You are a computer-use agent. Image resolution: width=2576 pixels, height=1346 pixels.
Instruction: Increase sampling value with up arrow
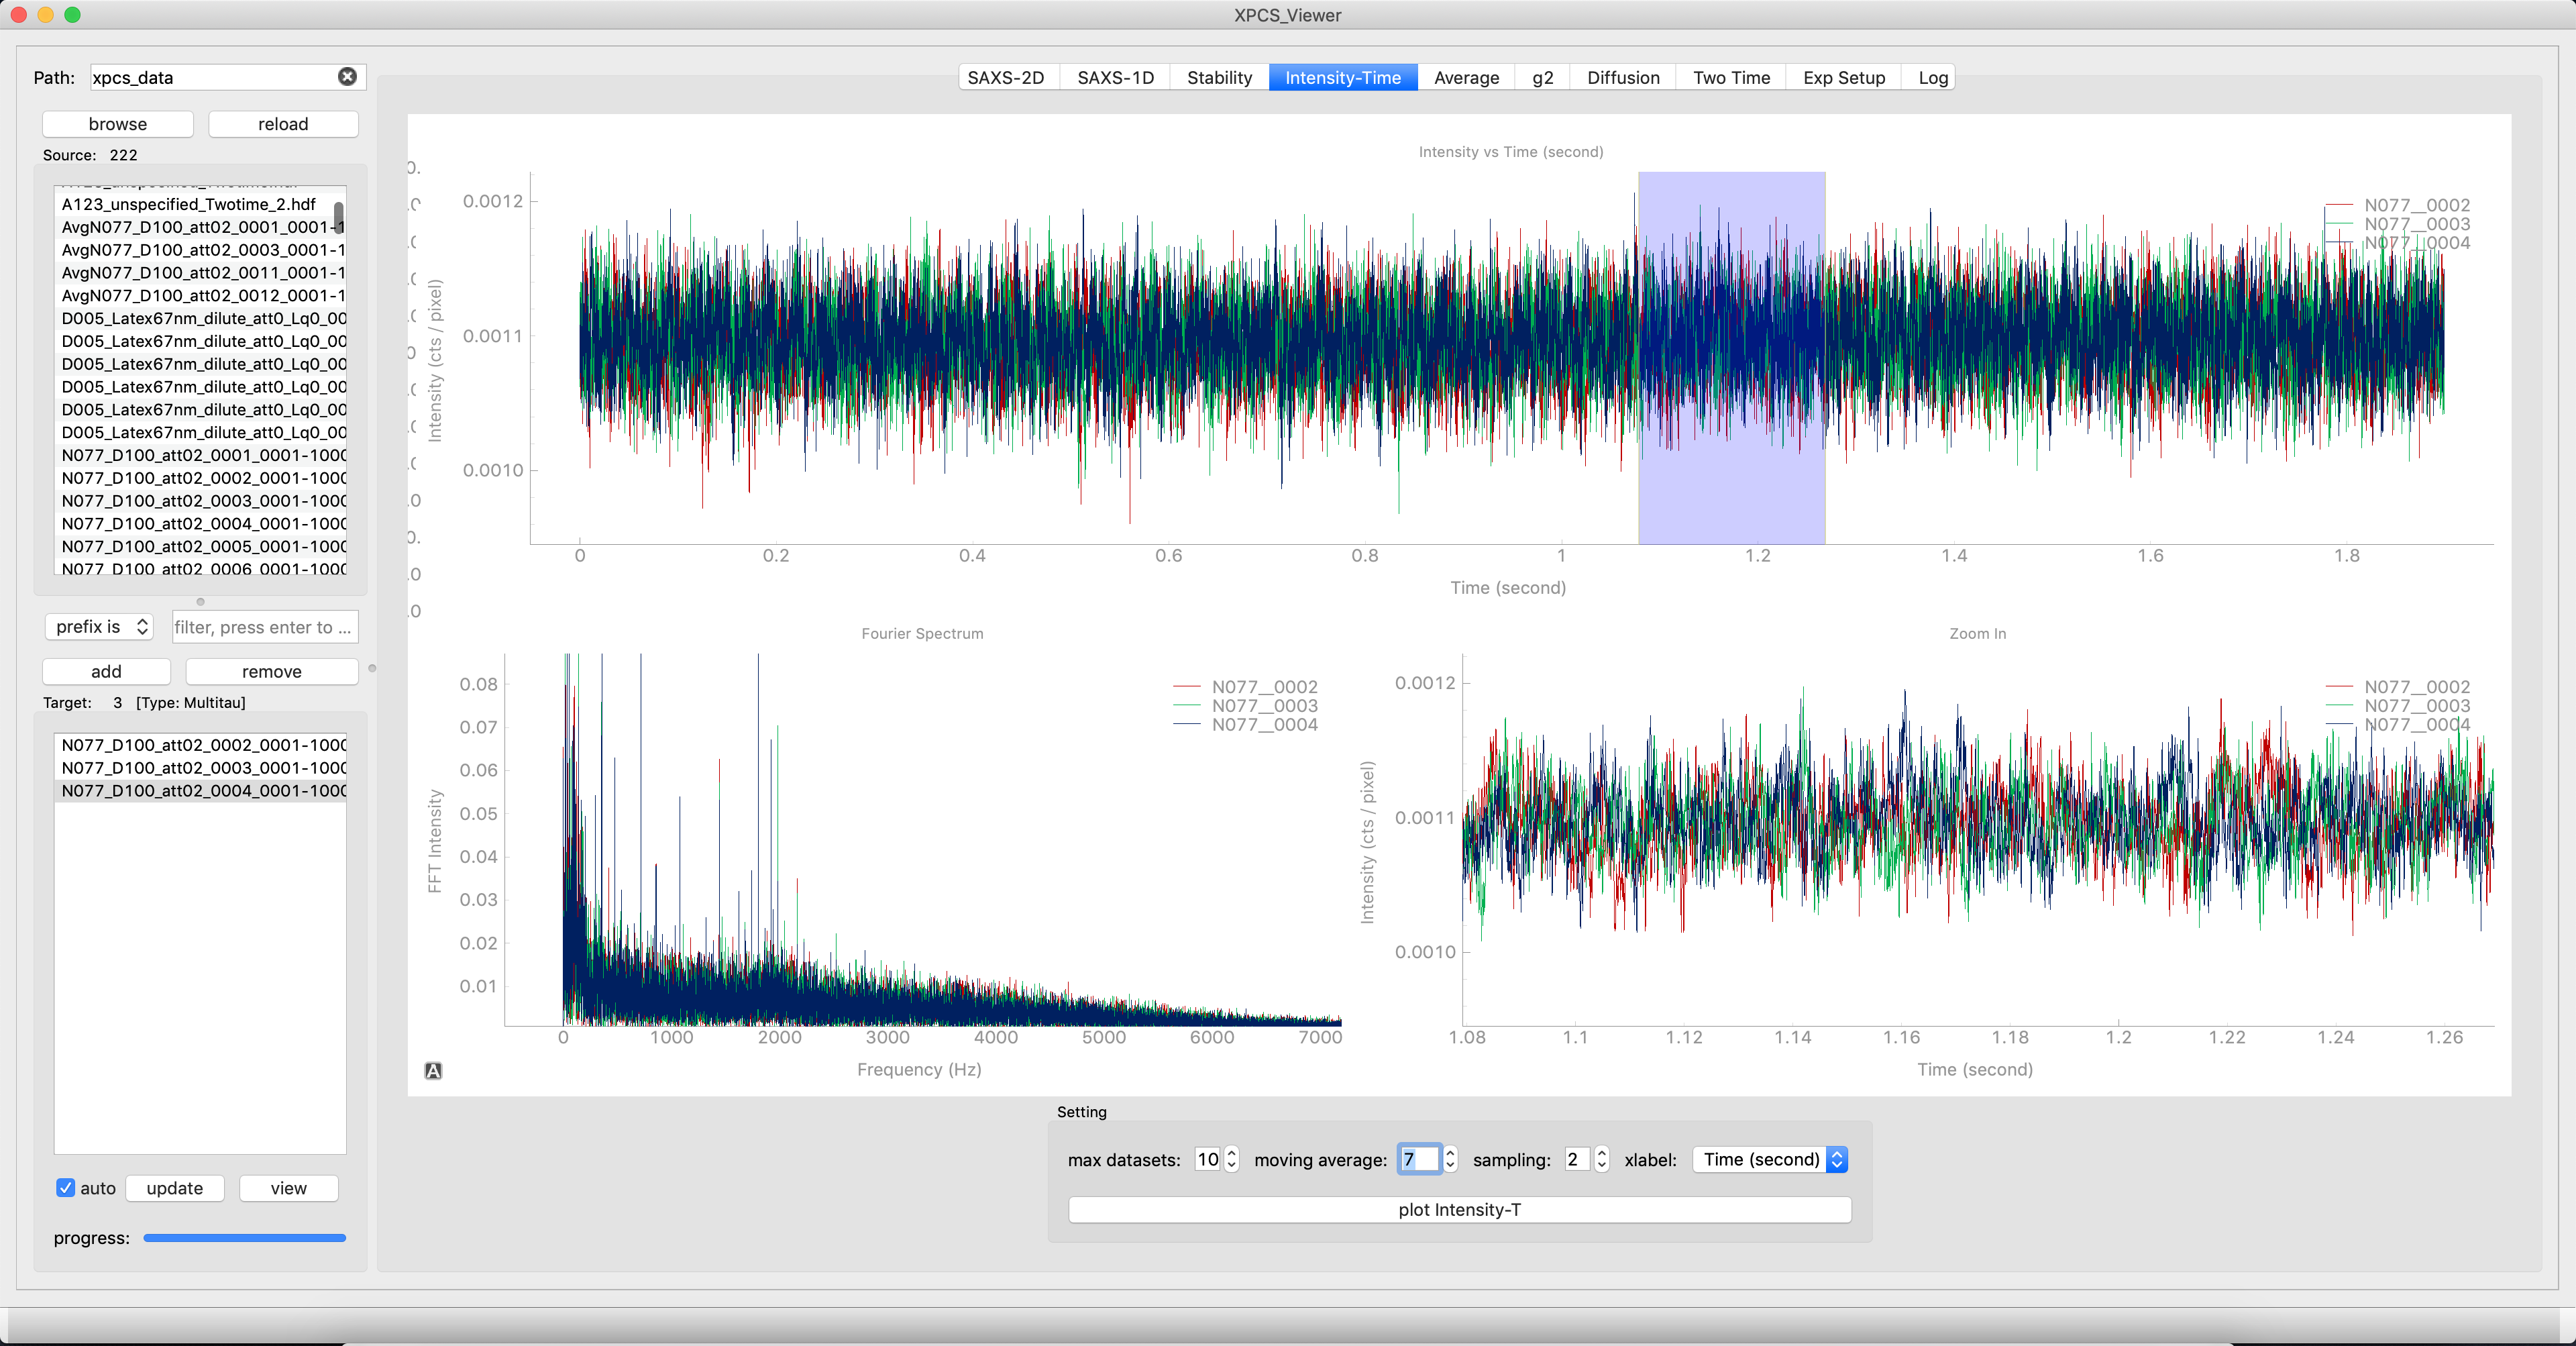1601,1152
